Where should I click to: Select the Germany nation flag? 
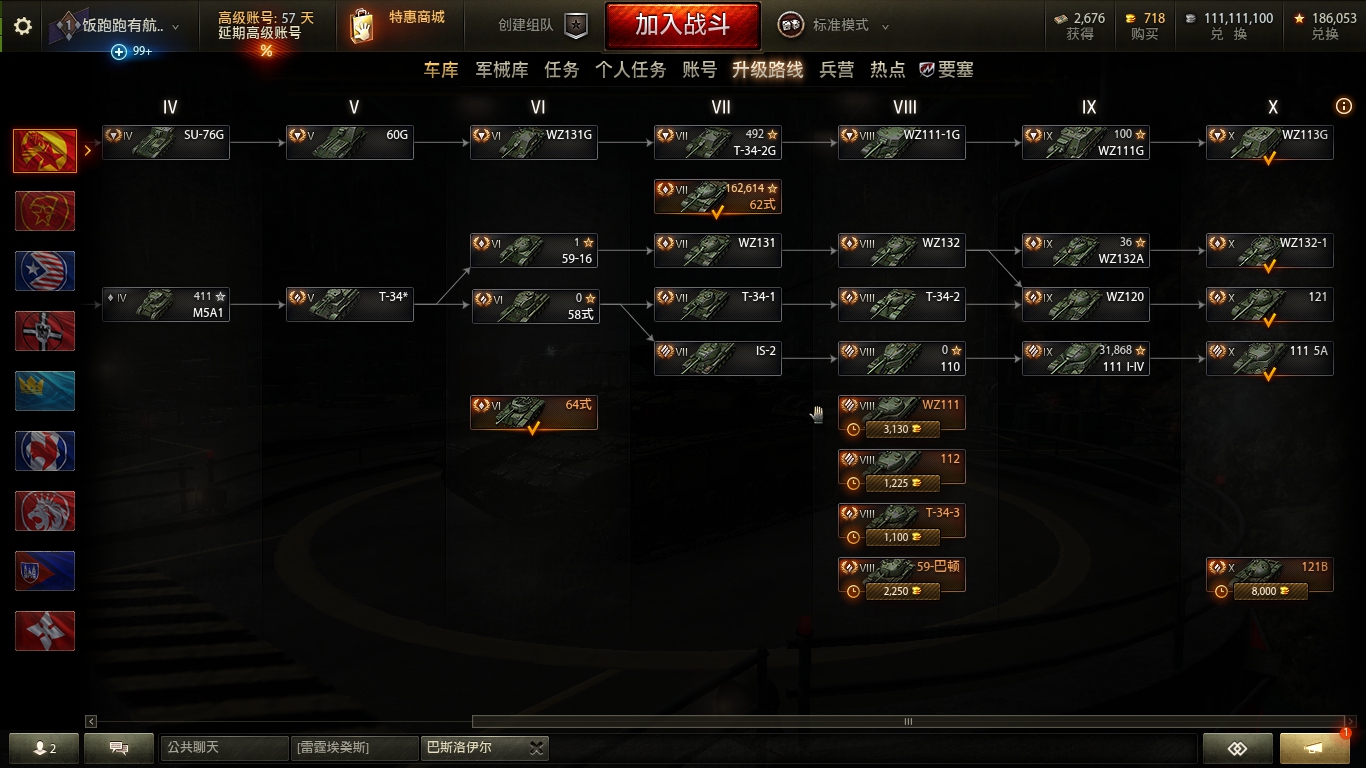point(45,331)
